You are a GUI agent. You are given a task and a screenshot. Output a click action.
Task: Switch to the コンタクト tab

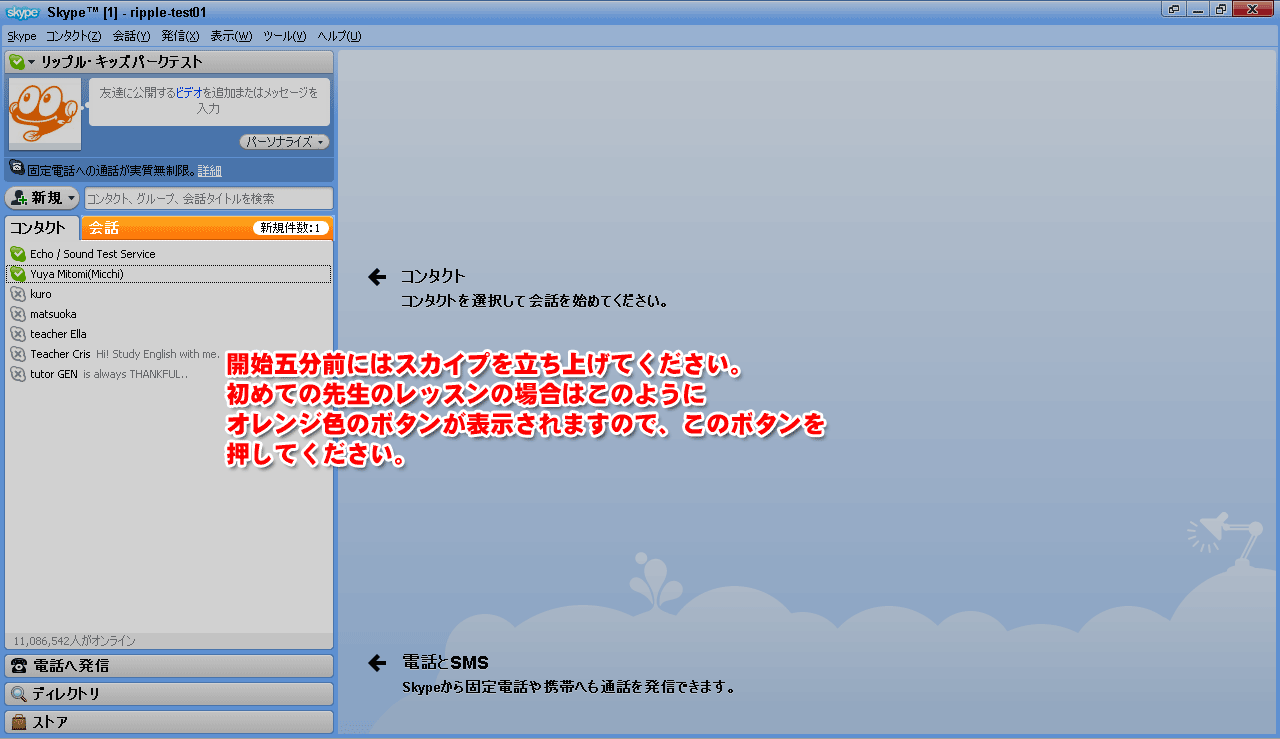tap(43, 228)
